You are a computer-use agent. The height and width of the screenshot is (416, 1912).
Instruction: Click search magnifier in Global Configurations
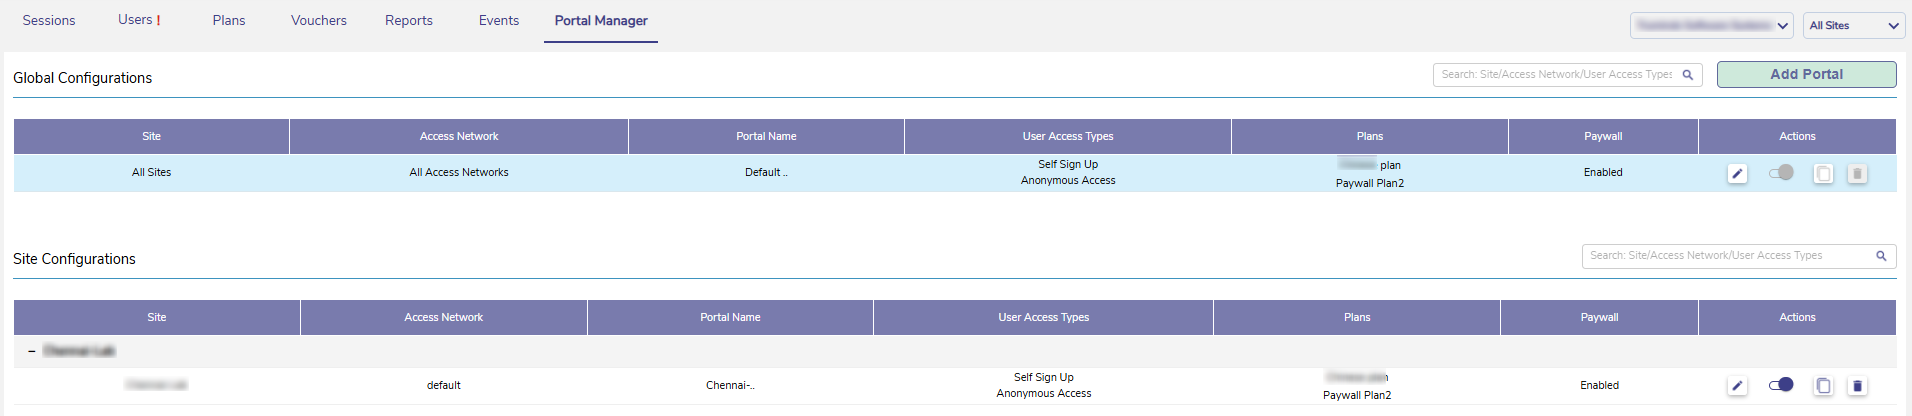coord(1688,75)
